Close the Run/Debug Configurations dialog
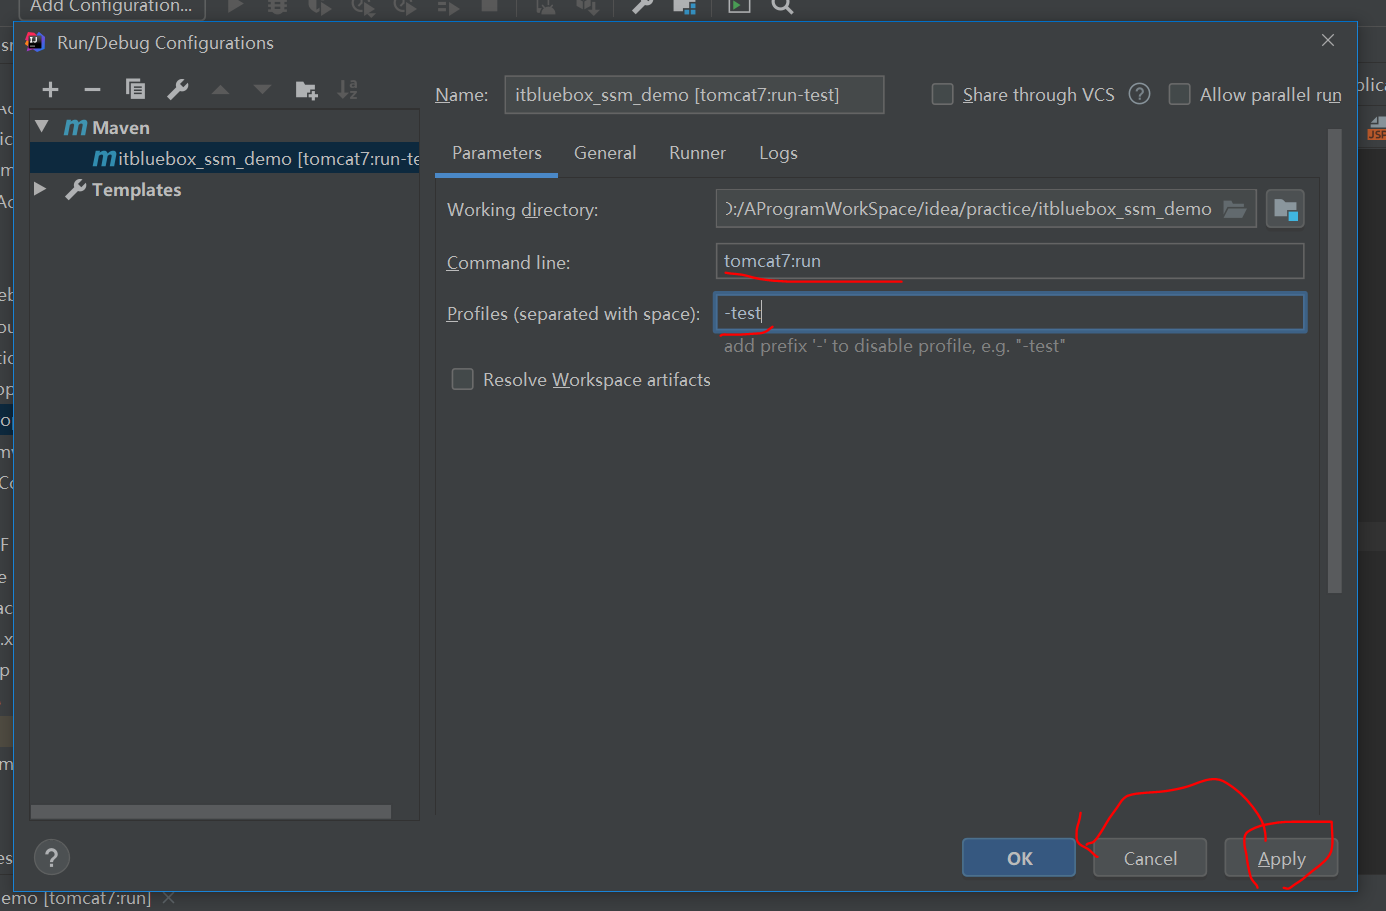This screenshot has width=1386, height=911. pos(1328,40)
